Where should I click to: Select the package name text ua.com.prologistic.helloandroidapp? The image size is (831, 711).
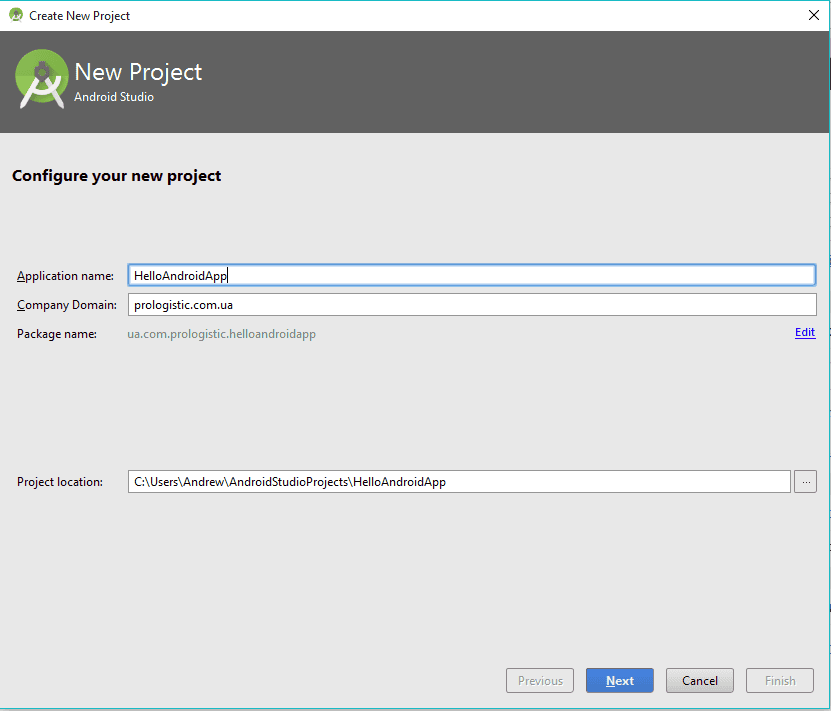coord(222,334)
